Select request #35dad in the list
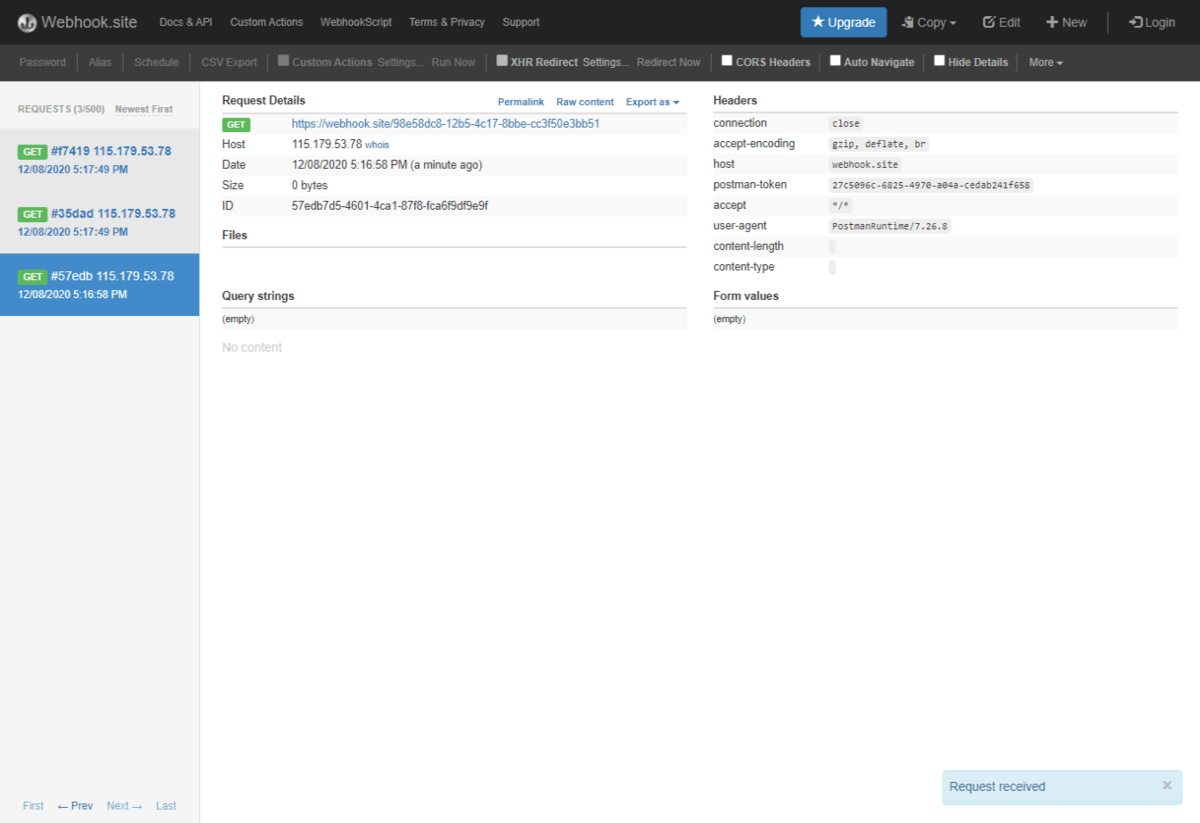 (x=100, y=222)
